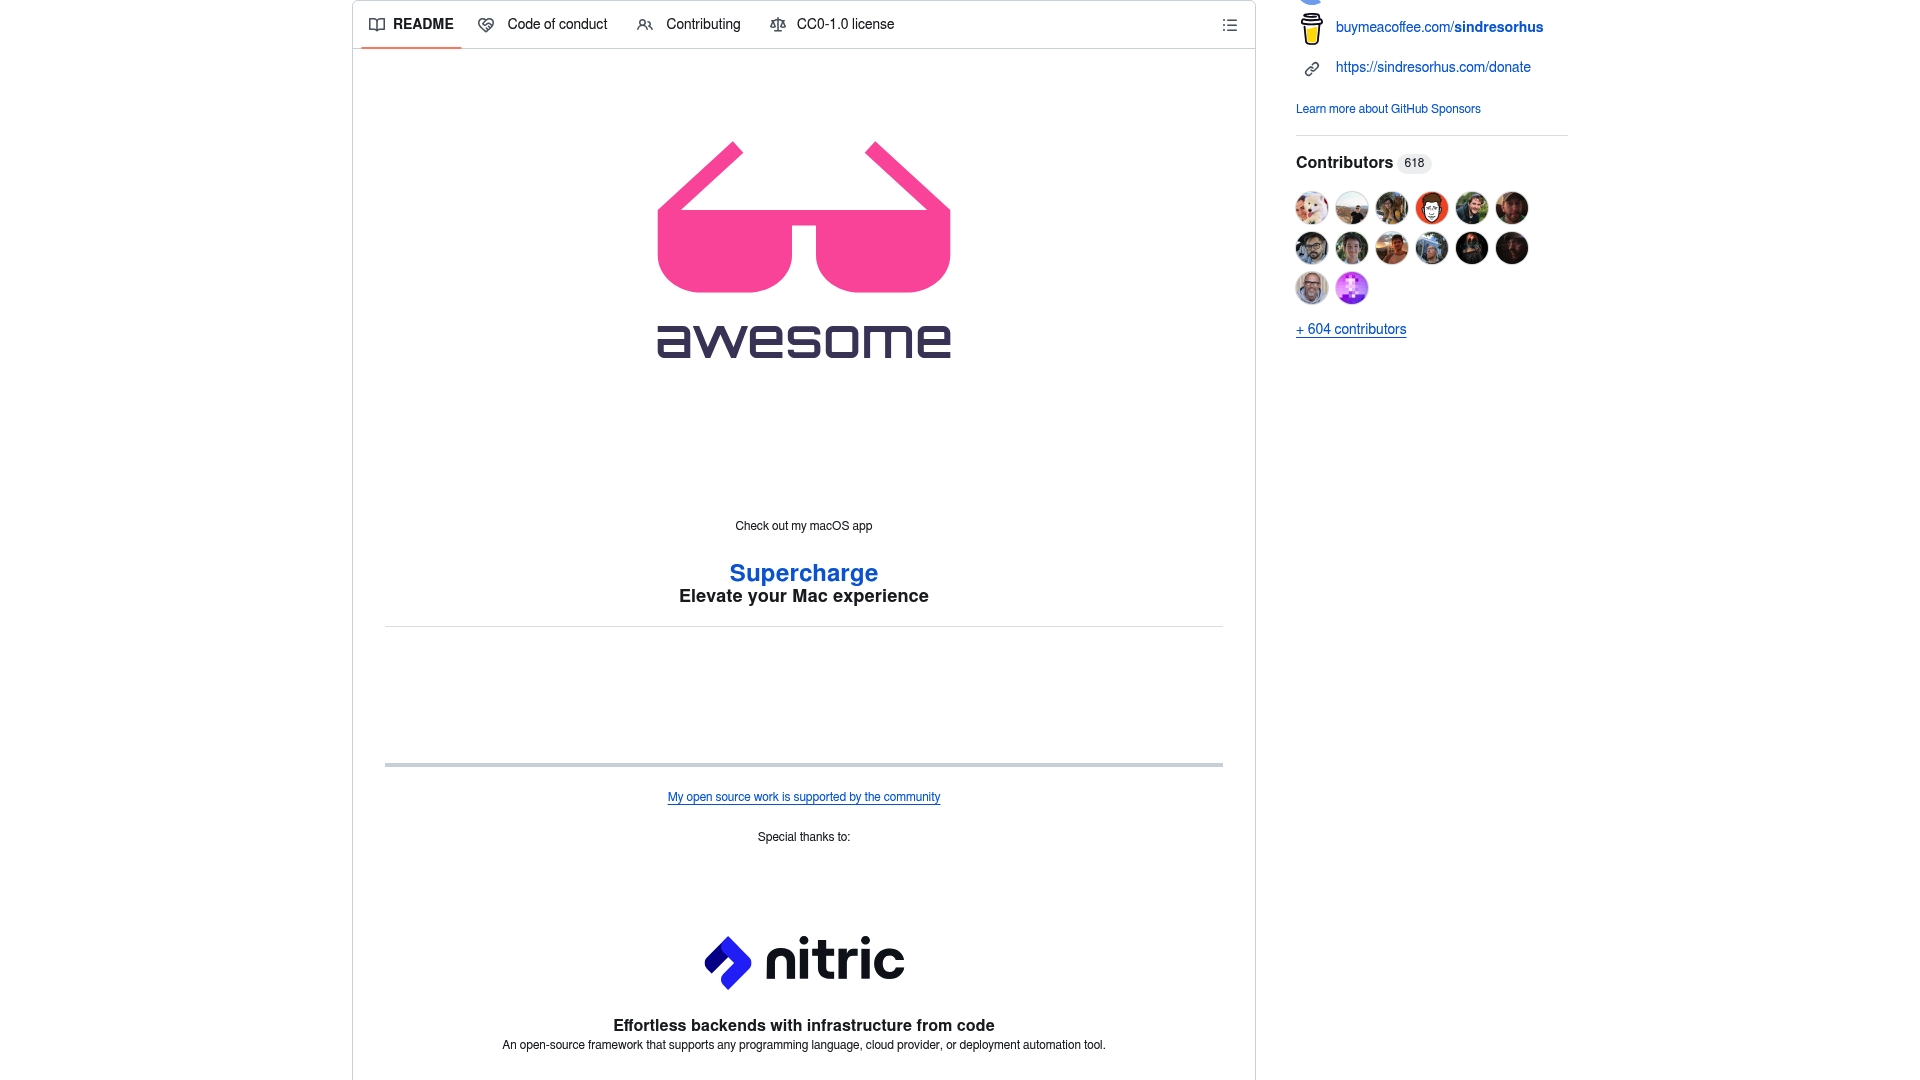Open buymeacoffee.com/sindresorhus link

coord(1438,27)
